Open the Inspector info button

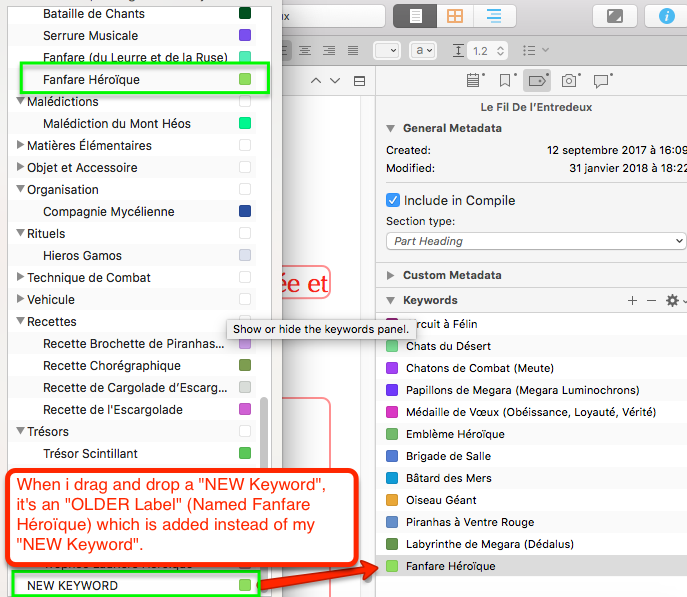666,16
